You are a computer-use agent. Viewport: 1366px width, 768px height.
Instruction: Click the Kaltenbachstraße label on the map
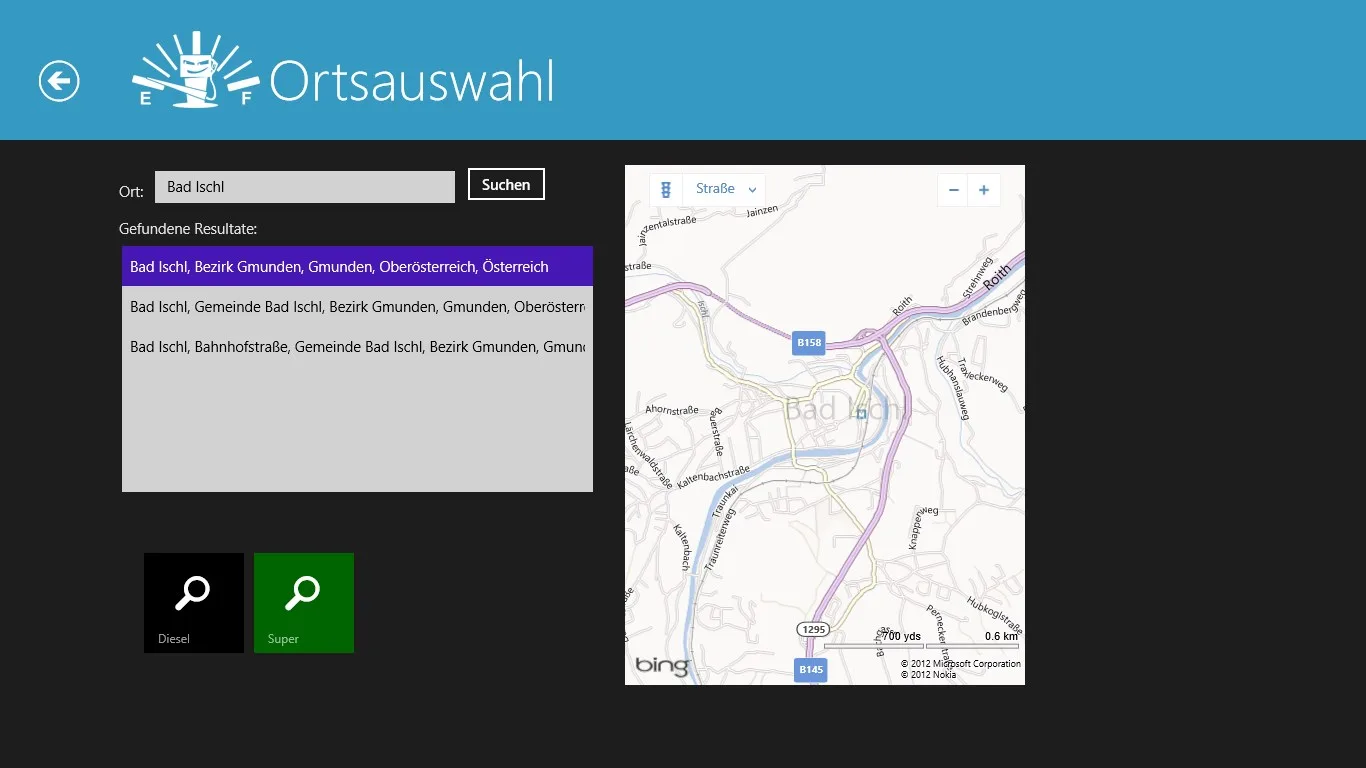(x=713, y=478)
